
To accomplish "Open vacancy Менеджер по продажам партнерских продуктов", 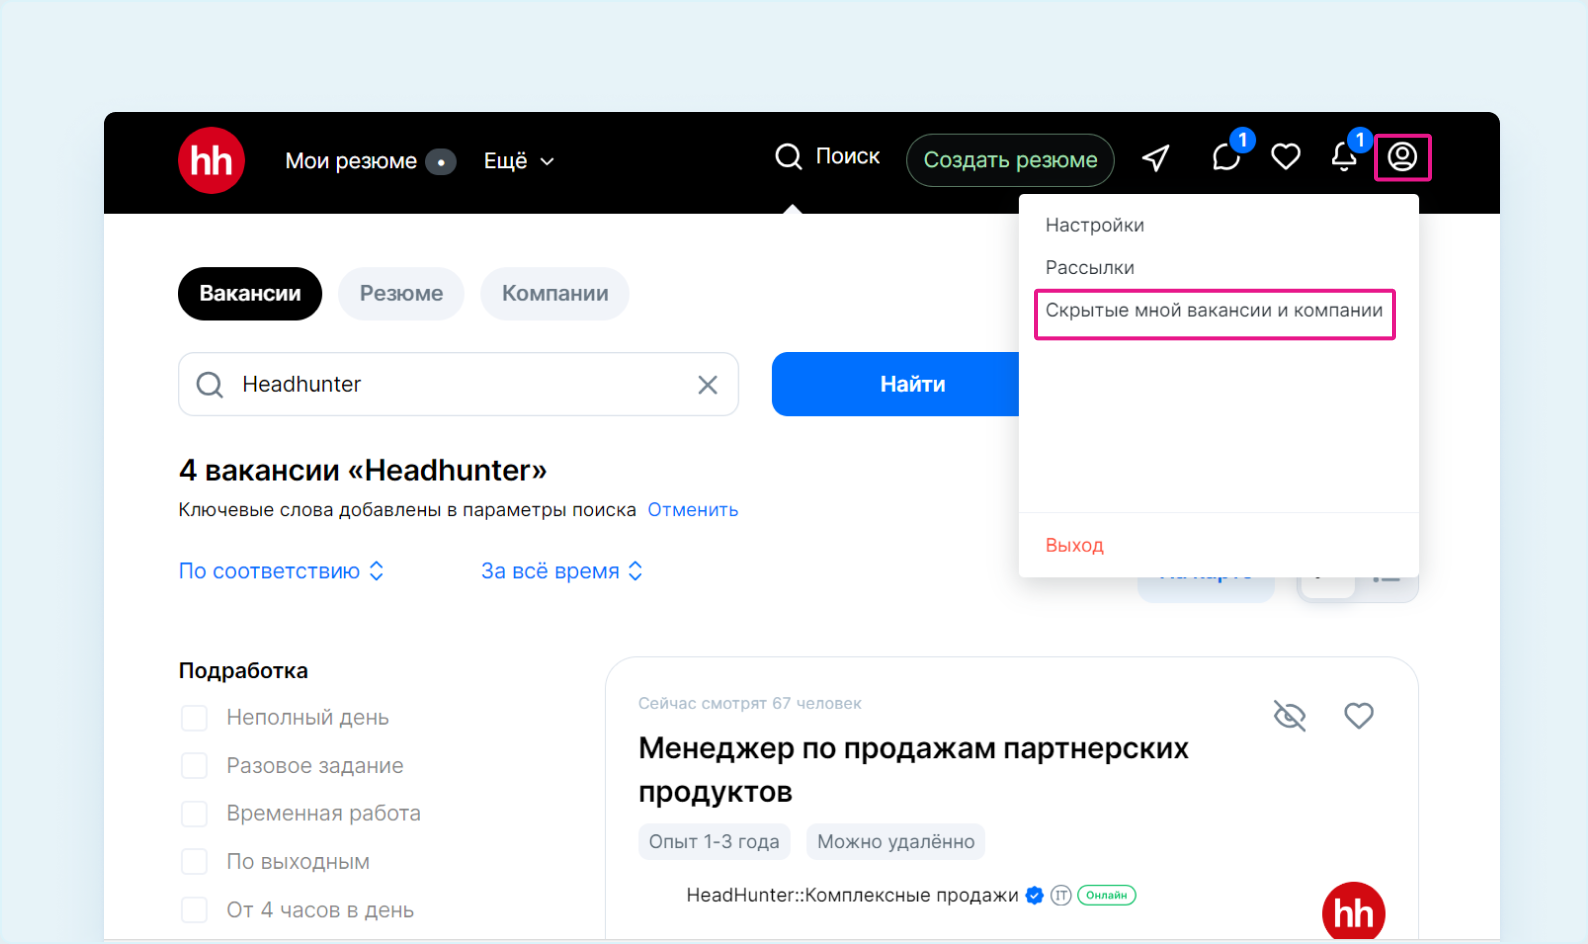I will coord(913,770).
